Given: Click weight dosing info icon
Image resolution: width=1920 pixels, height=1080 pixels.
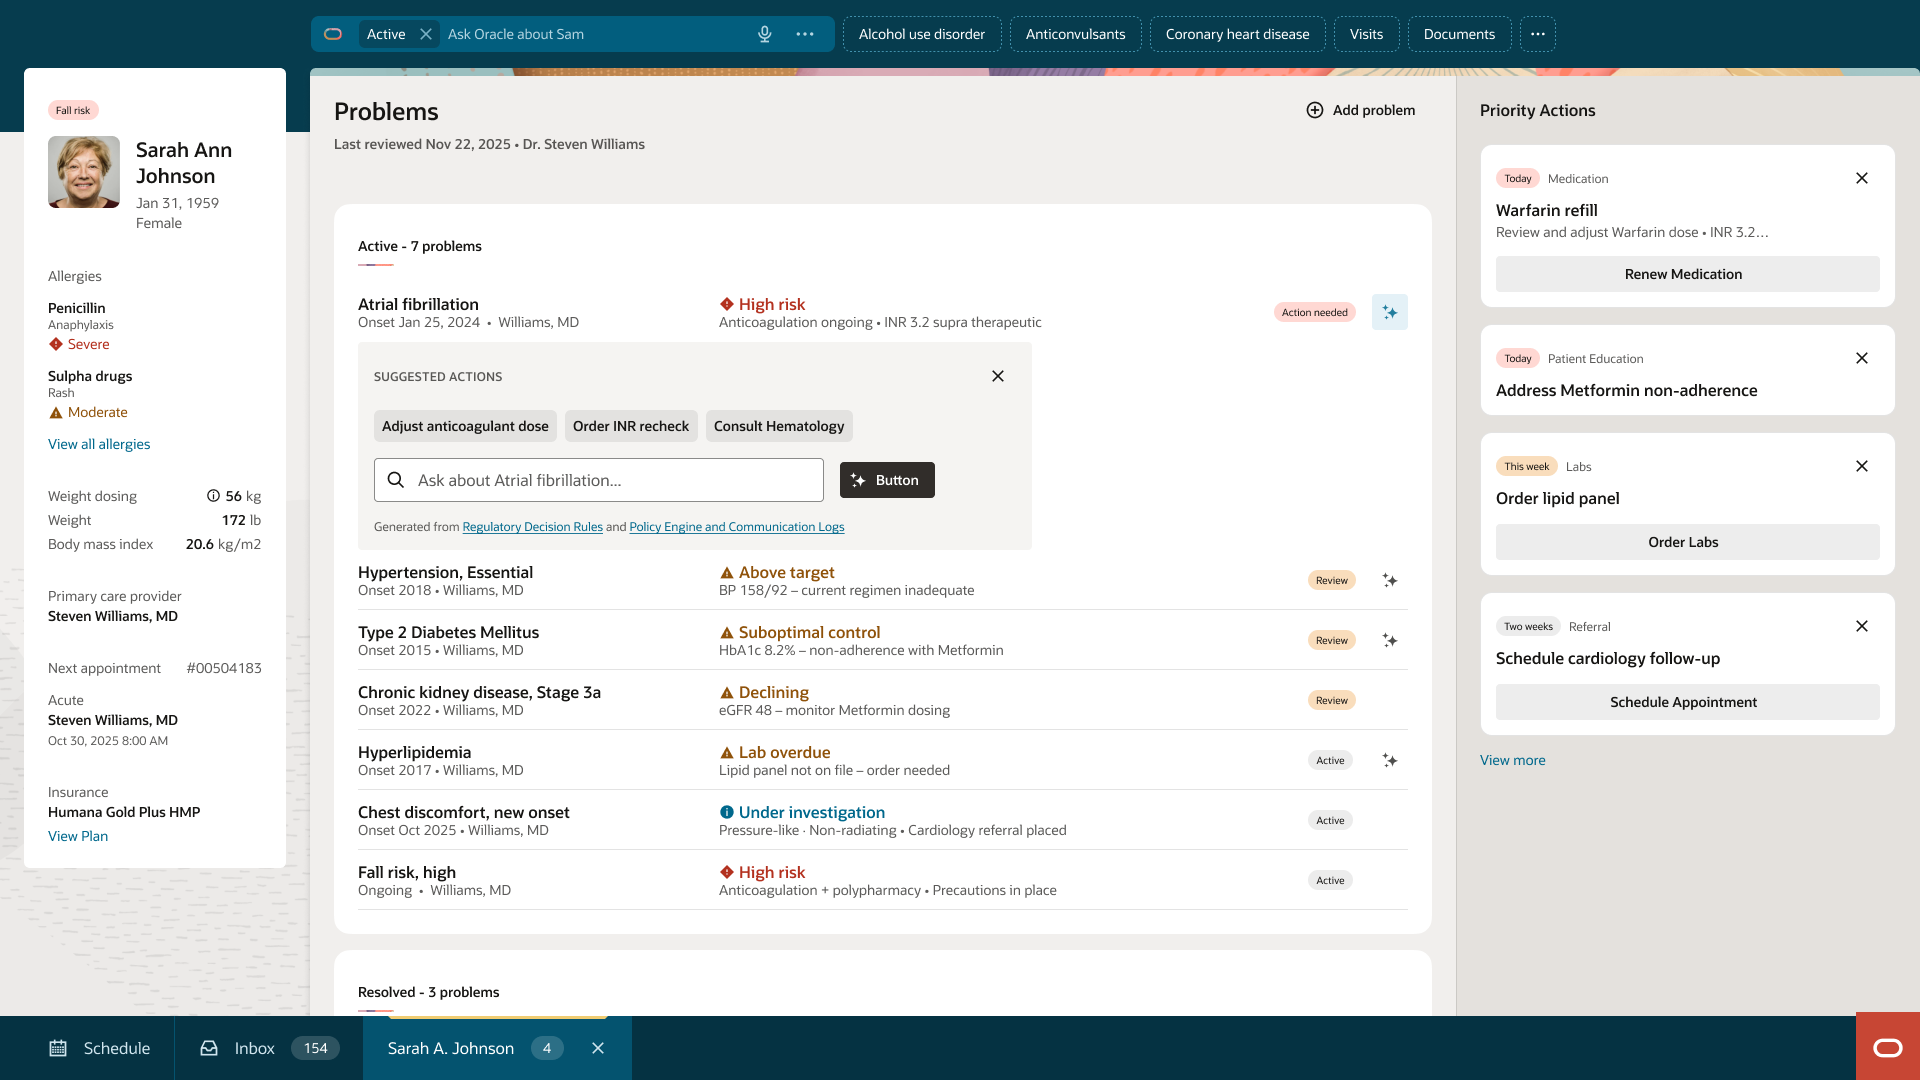Looking at the screenshot, I should (213, 496).
